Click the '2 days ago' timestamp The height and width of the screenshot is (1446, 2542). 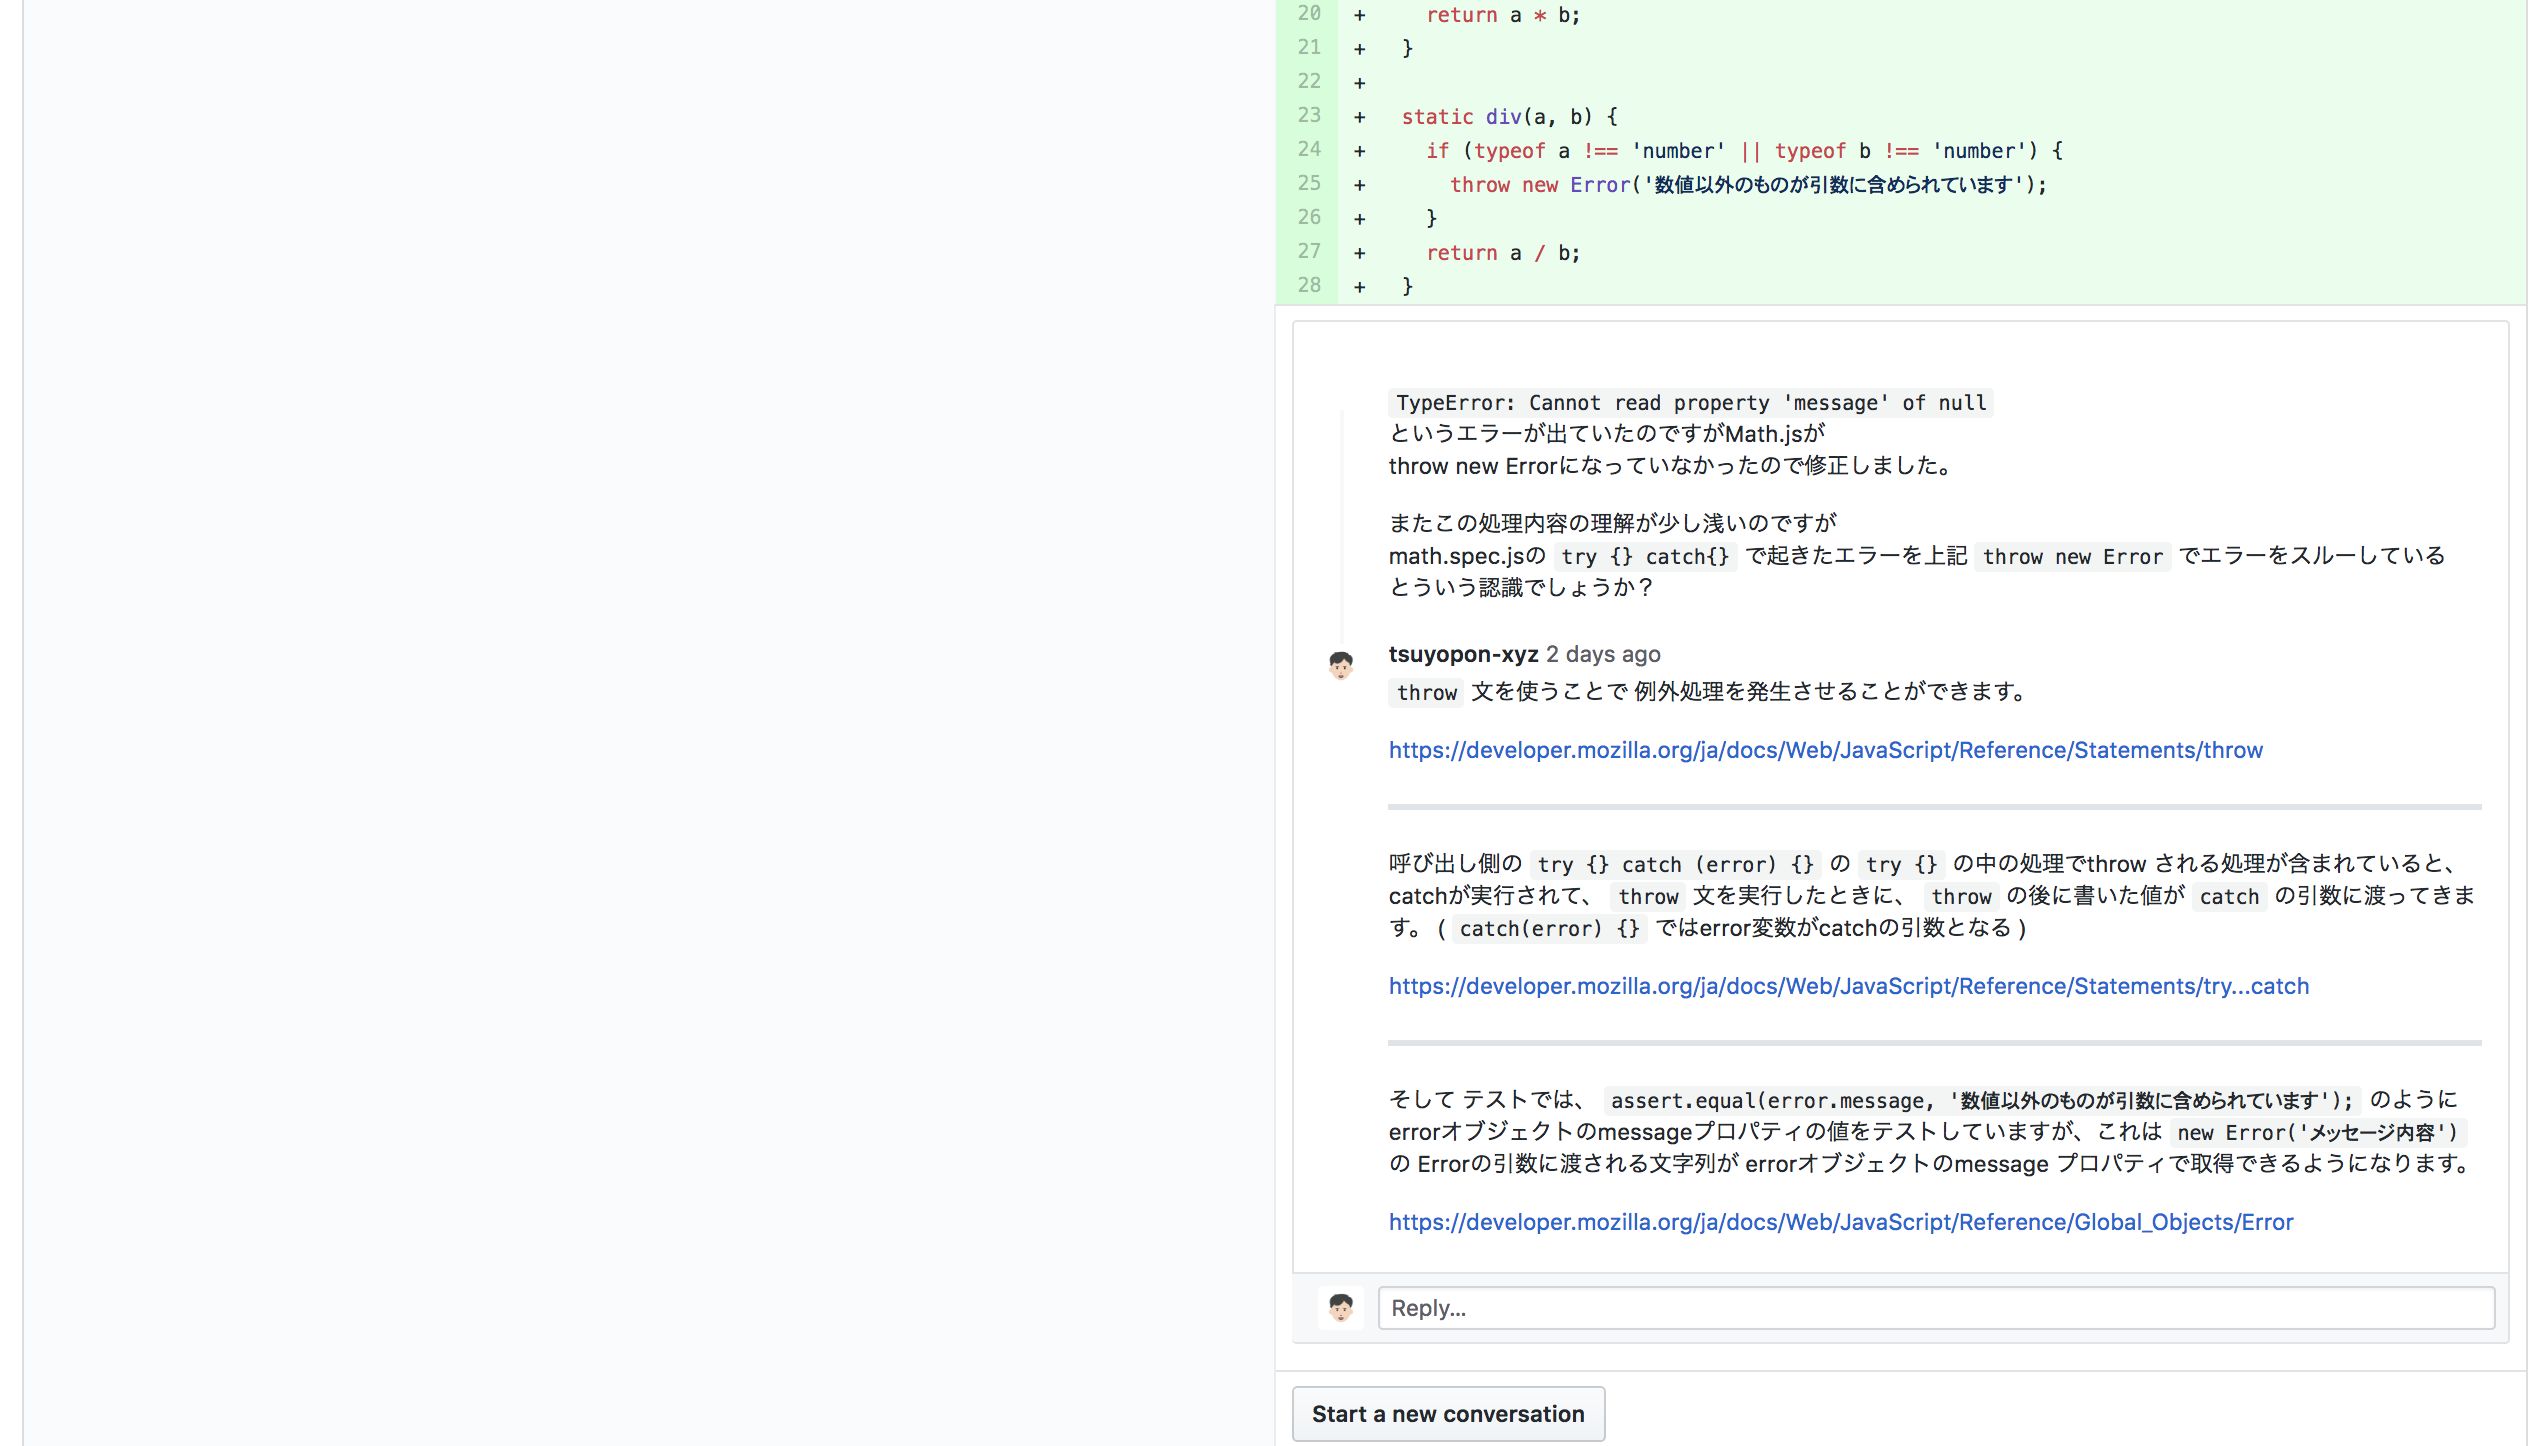pos(1603,654)
